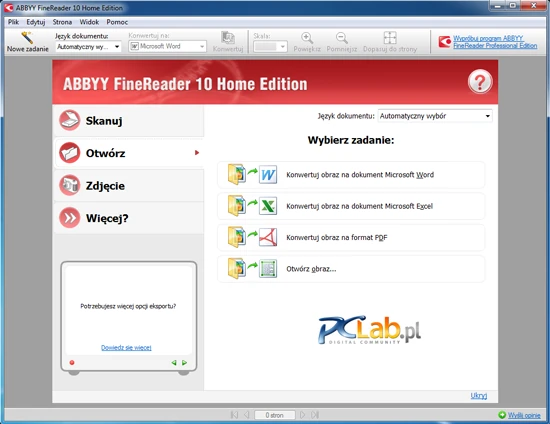Open the Plik menu
The width and height of the screenshot is (550, 424).
[x=13, y=22]
